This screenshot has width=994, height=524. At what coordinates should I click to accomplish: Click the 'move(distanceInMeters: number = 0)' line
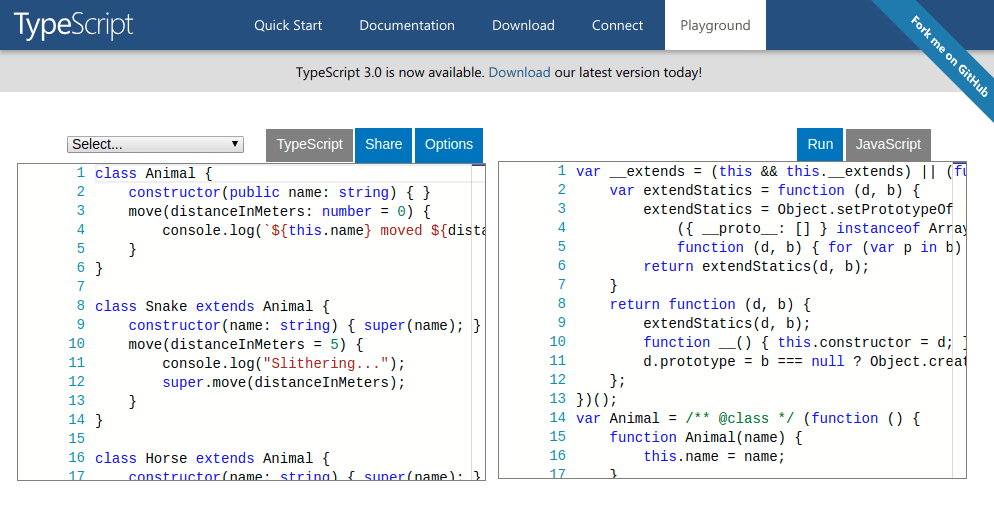tap(280, 212)
